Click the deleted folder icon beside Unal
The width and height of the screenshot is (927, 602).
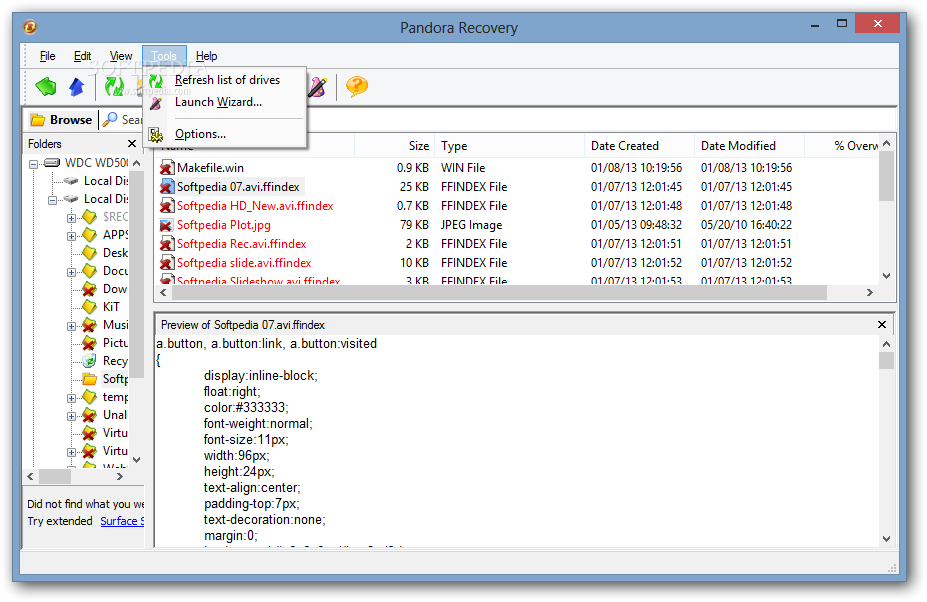(x=89, y=415)
